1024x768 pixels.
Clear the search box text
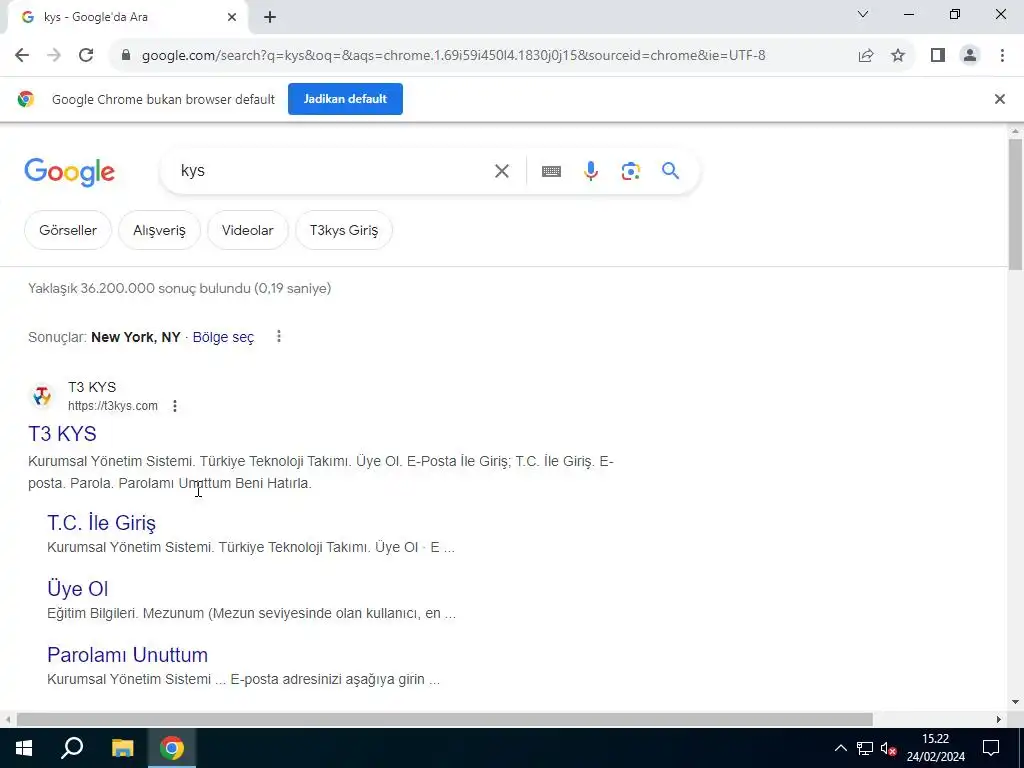point(502,171)
